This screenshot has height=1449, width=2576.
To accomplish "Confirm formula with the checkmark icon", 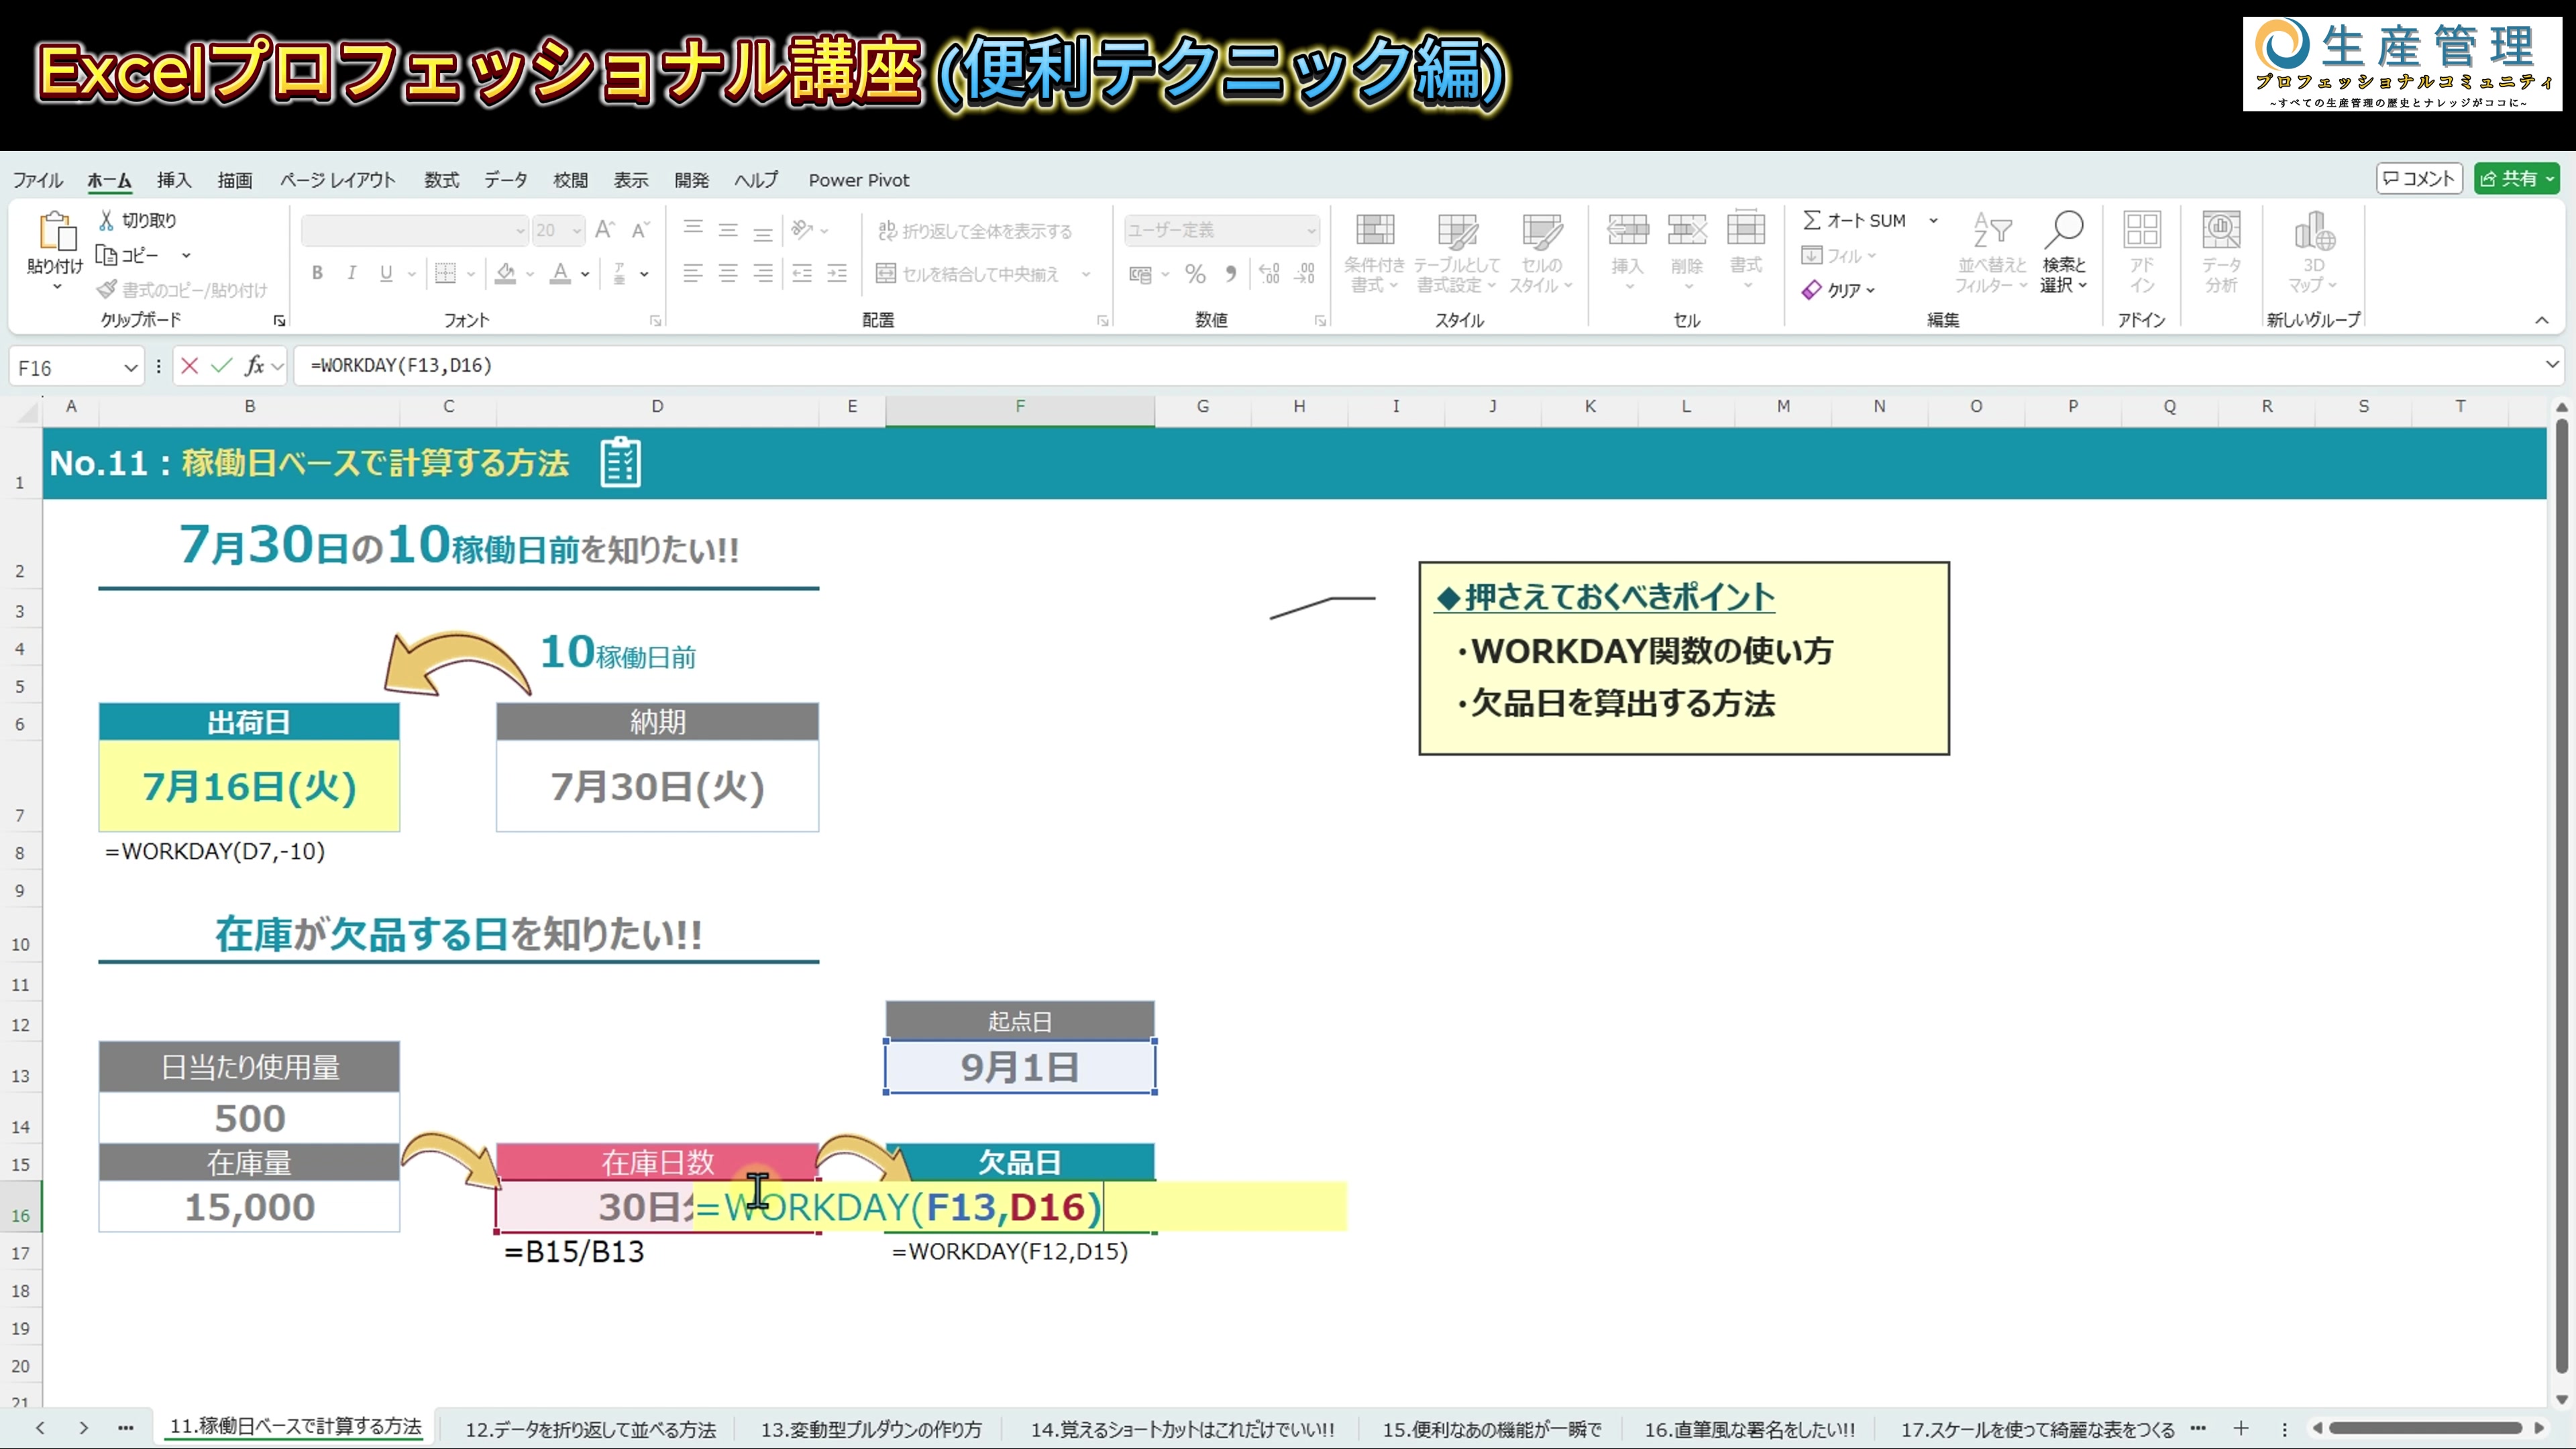I will coord(222,366).
